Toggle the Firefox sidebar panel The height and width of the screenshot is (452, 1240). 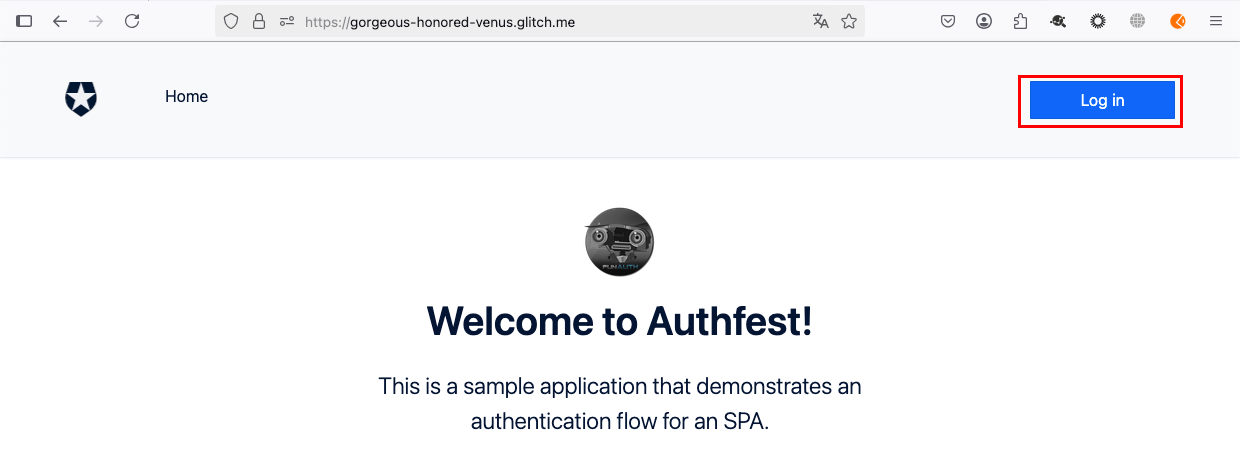[25, 21]
